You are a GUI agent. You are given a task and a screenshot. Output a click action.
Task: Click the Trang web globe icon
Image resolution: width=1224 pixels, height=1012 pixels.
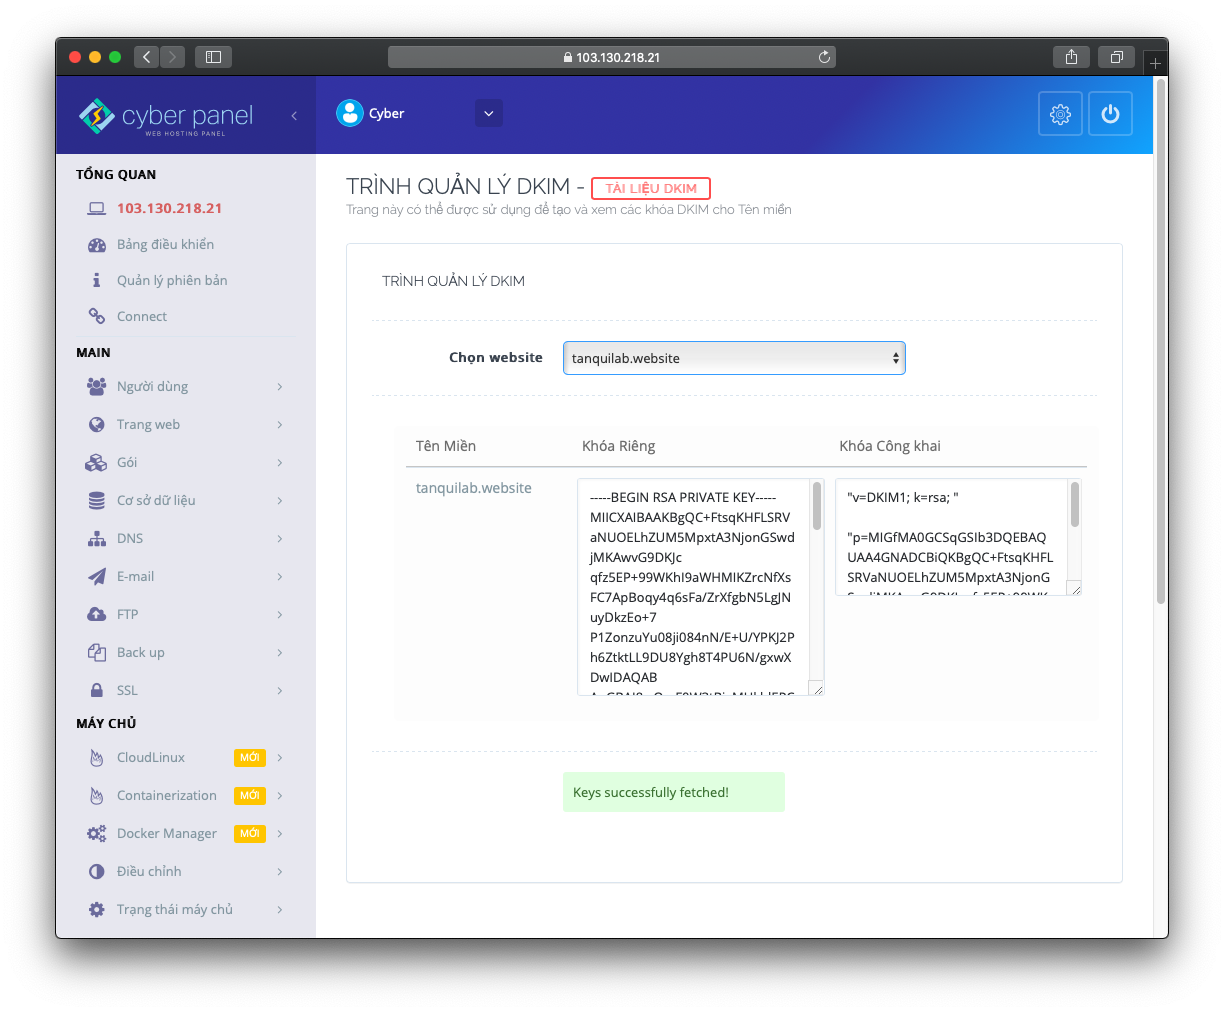(97, 424)
